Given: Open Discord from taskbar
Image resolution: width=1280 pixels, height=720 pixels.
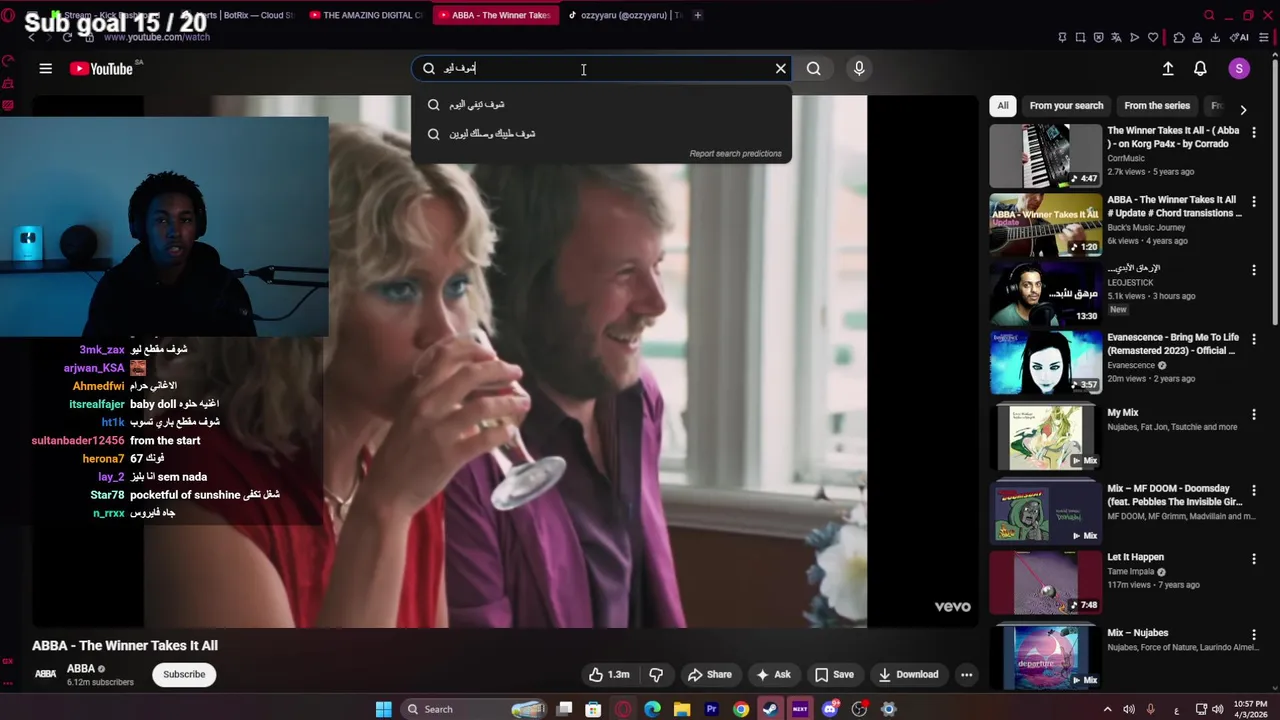Looking at the screenshot, I should (830, 709).
